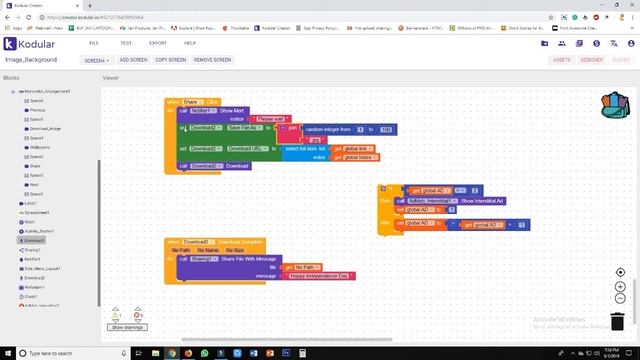The image size is (640, 360).
Task: Click the Copy Screen button
Action: 171,60
